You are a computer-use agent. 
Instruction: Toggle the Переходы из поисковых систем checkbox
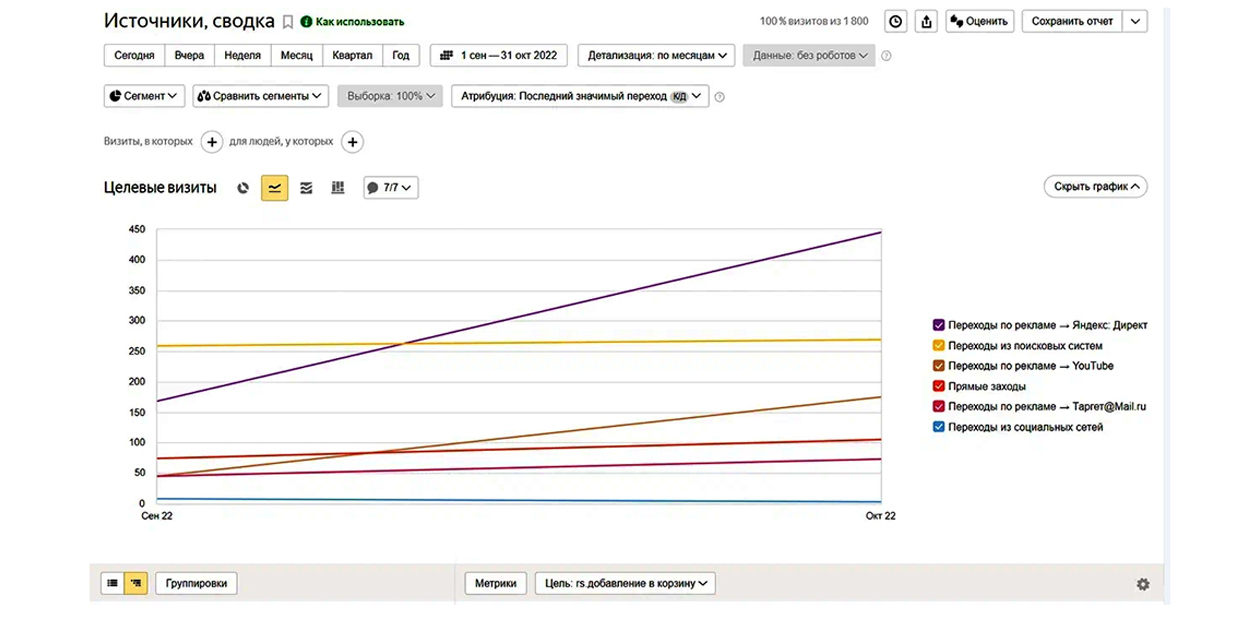[x=939, y=346]
